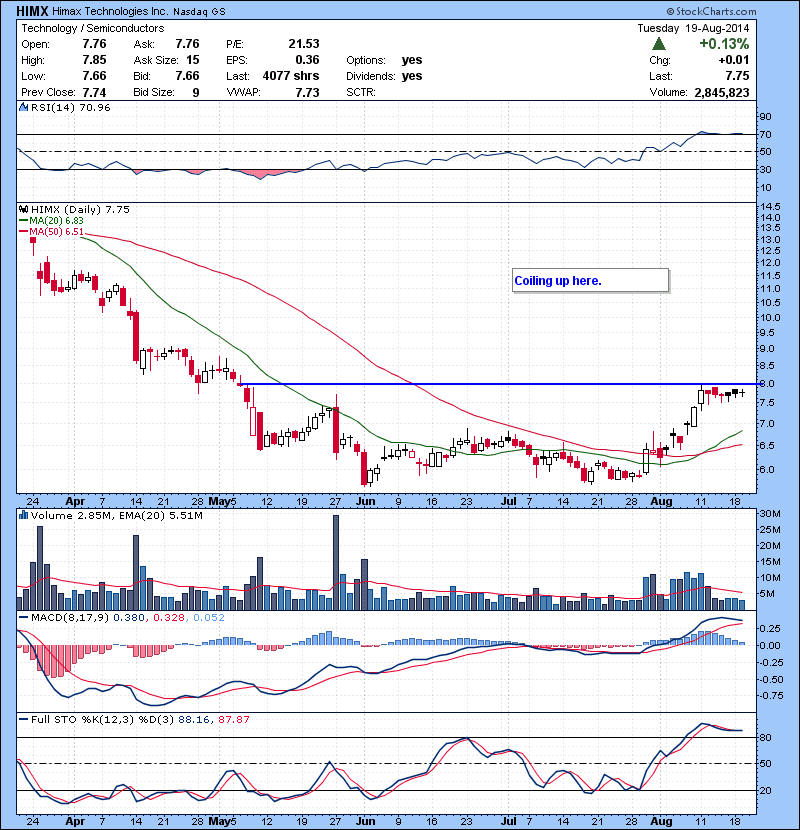Click the VWAP value 7.73
Image resolution: width=800 pixels, height=830 pixels.
pos(307,93)
